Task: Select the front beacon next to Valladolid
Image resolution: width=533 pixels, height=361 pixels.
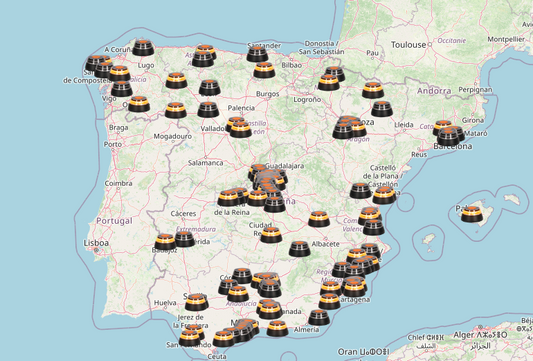Action: (x=241, y=130)
